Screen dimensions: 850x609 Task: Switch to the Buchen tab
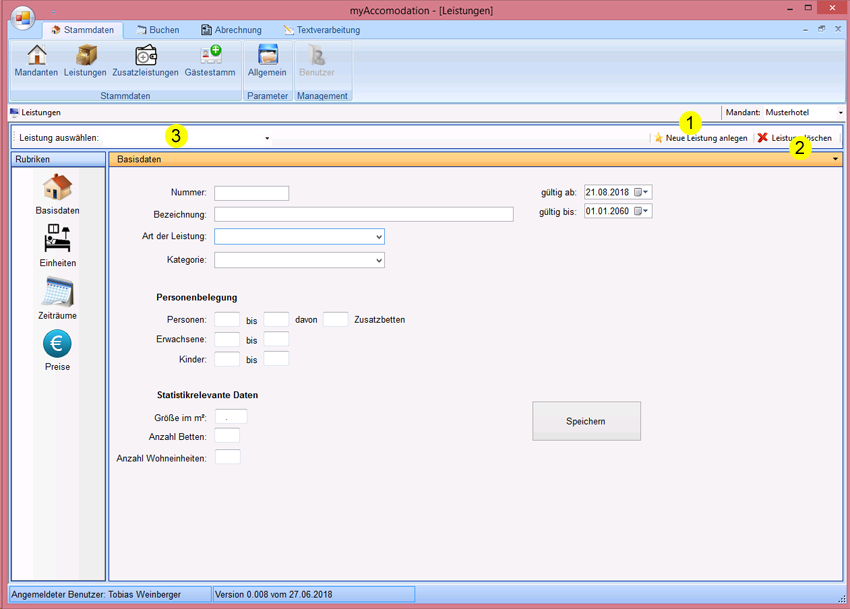tap(157, 30)
